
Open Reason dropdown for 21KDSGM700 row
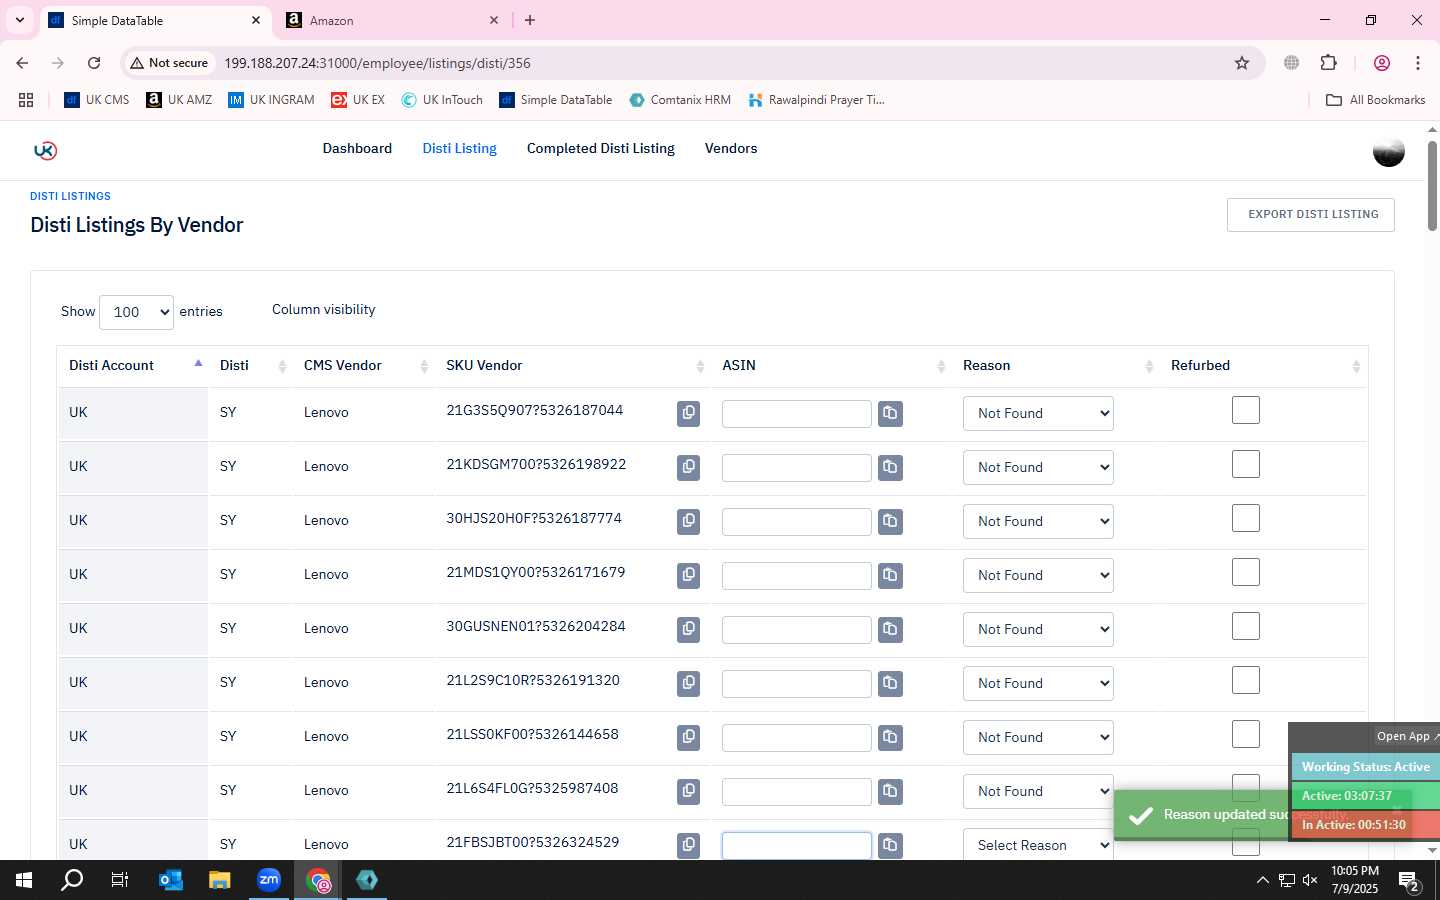(x=1038, y=467)
